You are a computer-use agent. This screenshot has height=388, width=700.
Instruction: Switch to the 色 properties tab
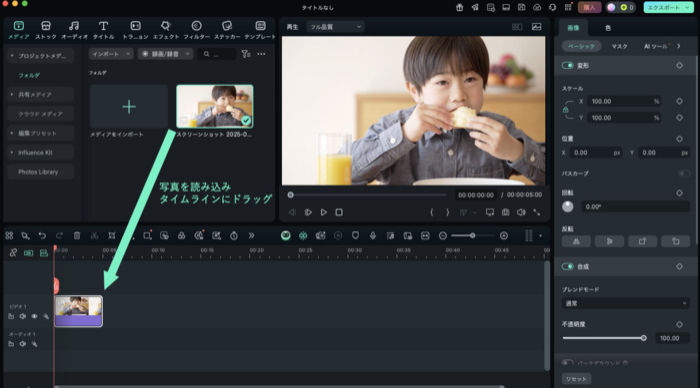tap(608, 28)
